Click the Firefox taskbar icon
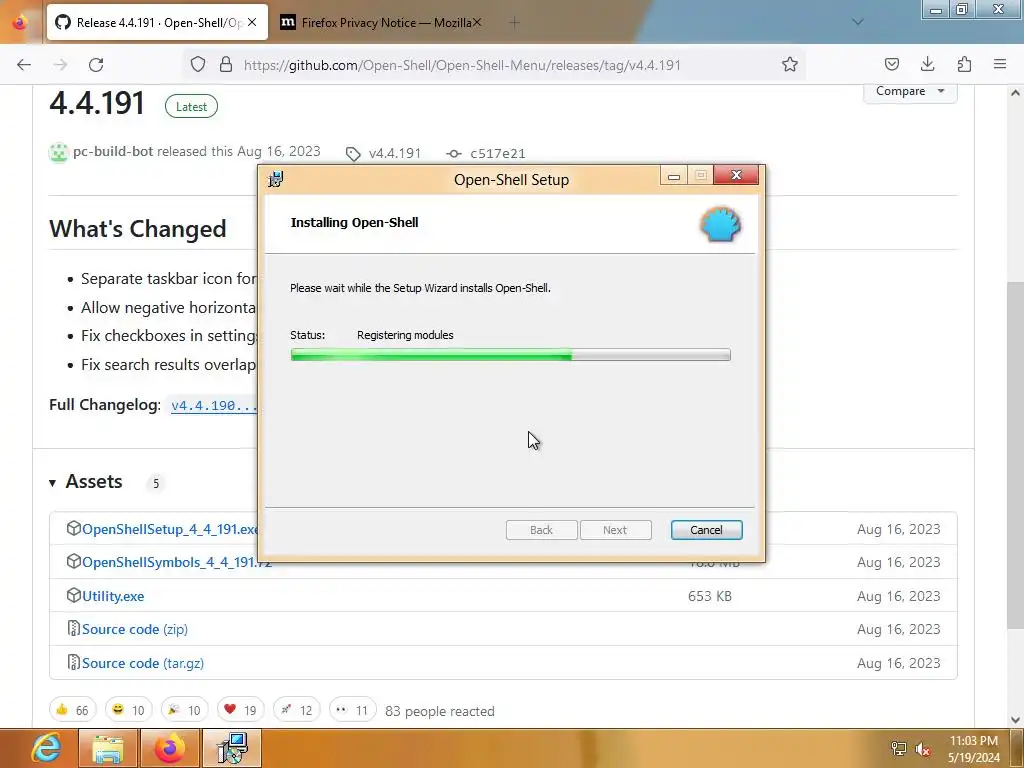This screenshot has height=768, width=1024. click(x=170, y=748)
